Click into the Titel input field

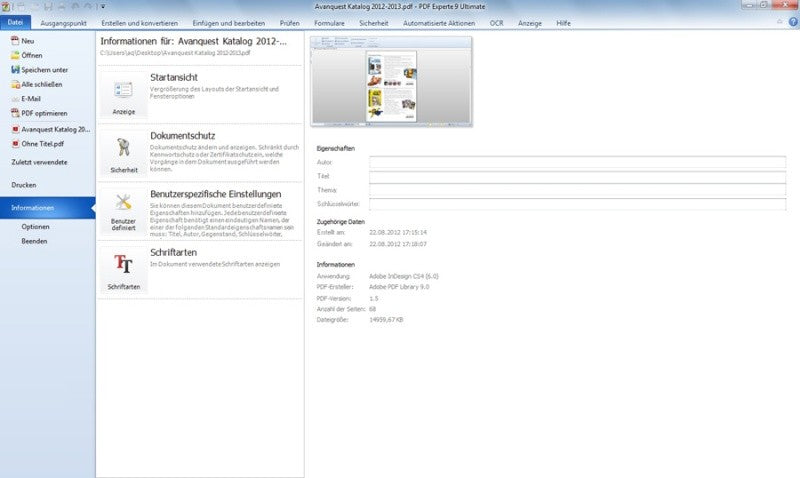pos(578,177)
